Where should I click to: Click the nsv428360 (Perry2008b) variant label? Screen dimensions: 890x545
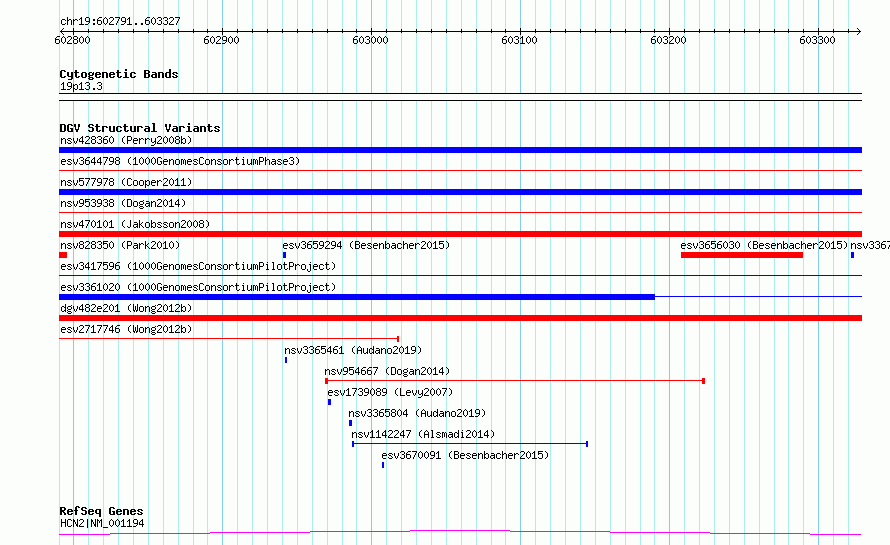coord(126,140)
